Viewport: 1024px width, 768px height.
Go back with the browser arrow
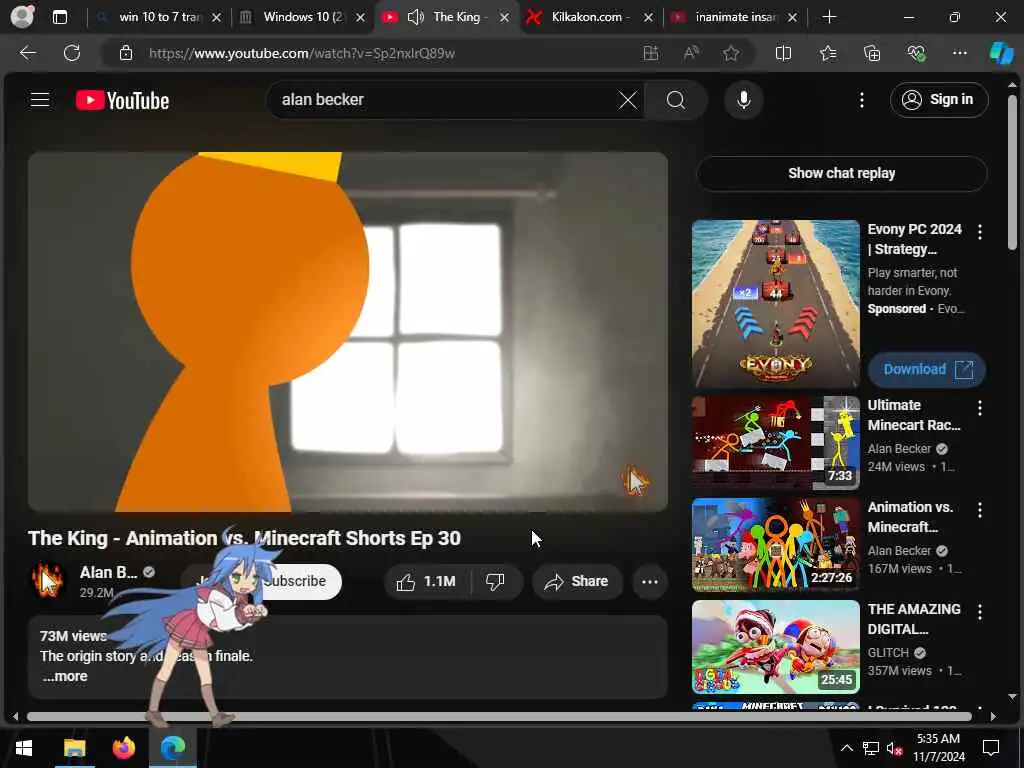coord(27,53)
